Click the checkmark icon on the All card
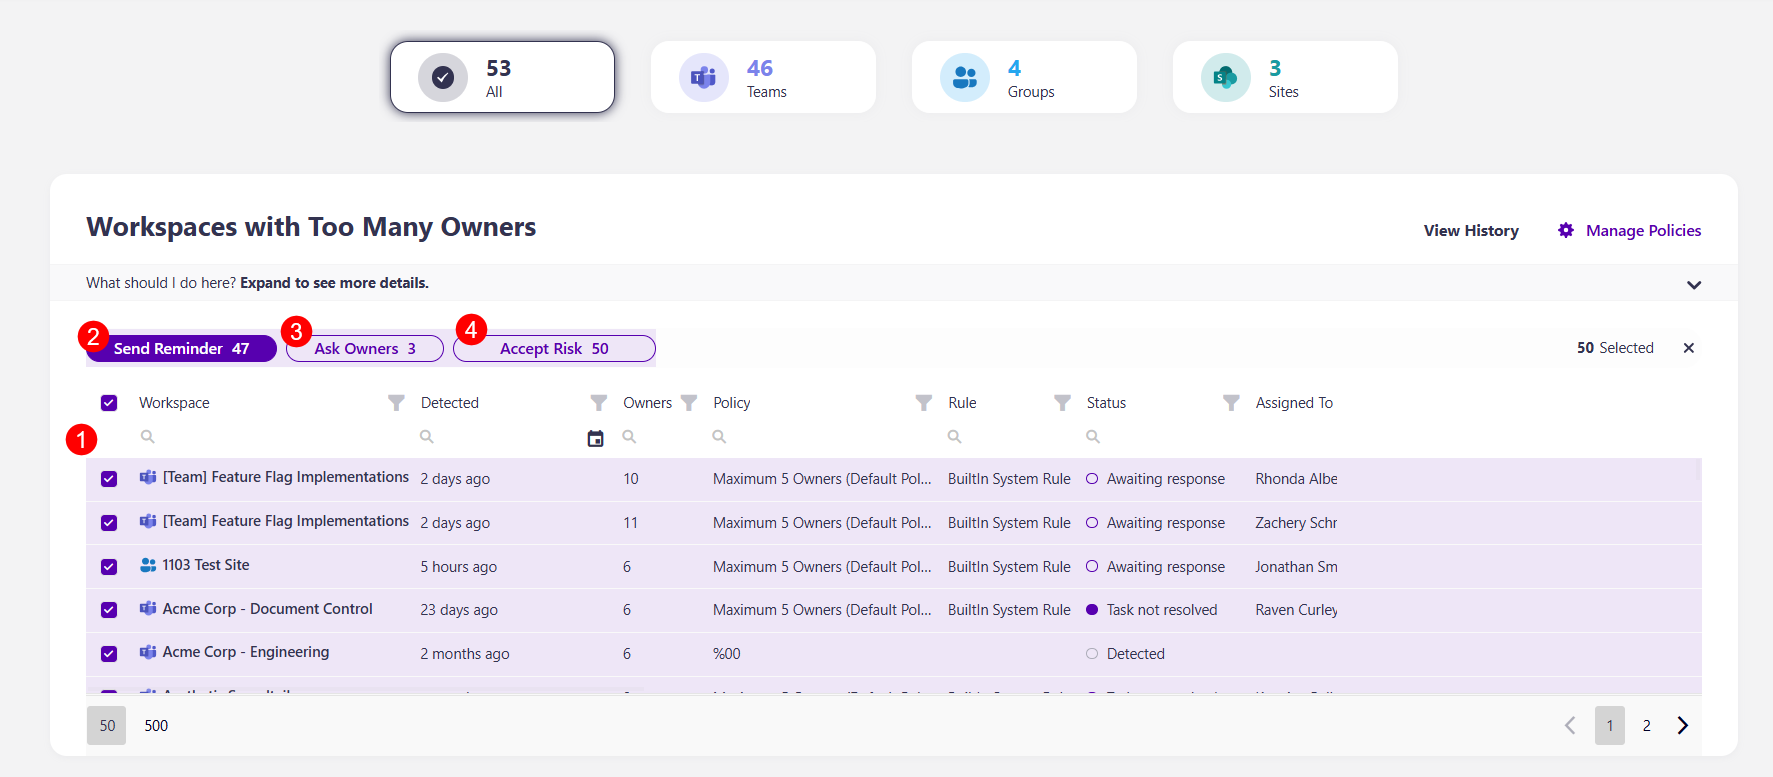Image resolution: width=1773 pixels, height=777 pixels. [443, 77]
